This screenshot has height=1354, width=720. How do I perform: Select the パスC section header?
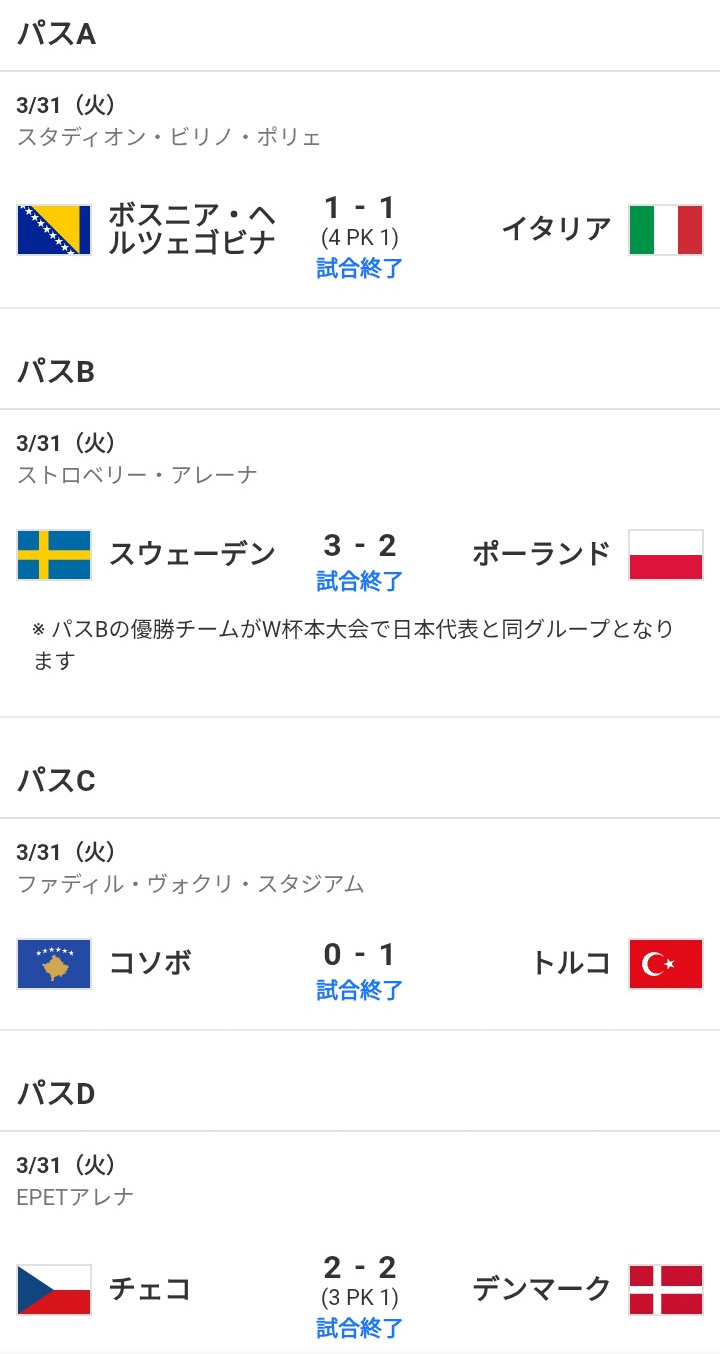[57, 781]
